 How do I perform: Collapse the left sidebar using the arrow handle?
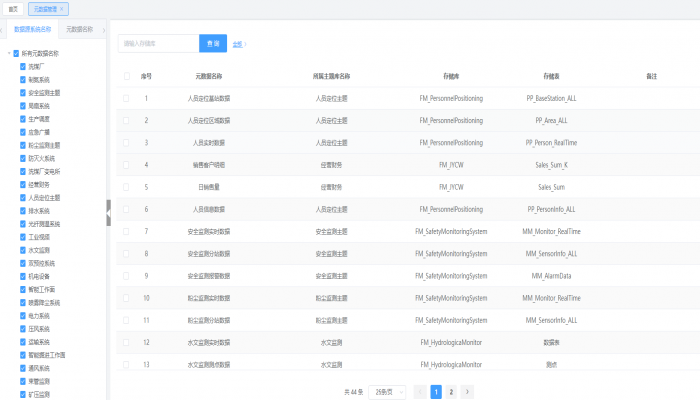108,210
